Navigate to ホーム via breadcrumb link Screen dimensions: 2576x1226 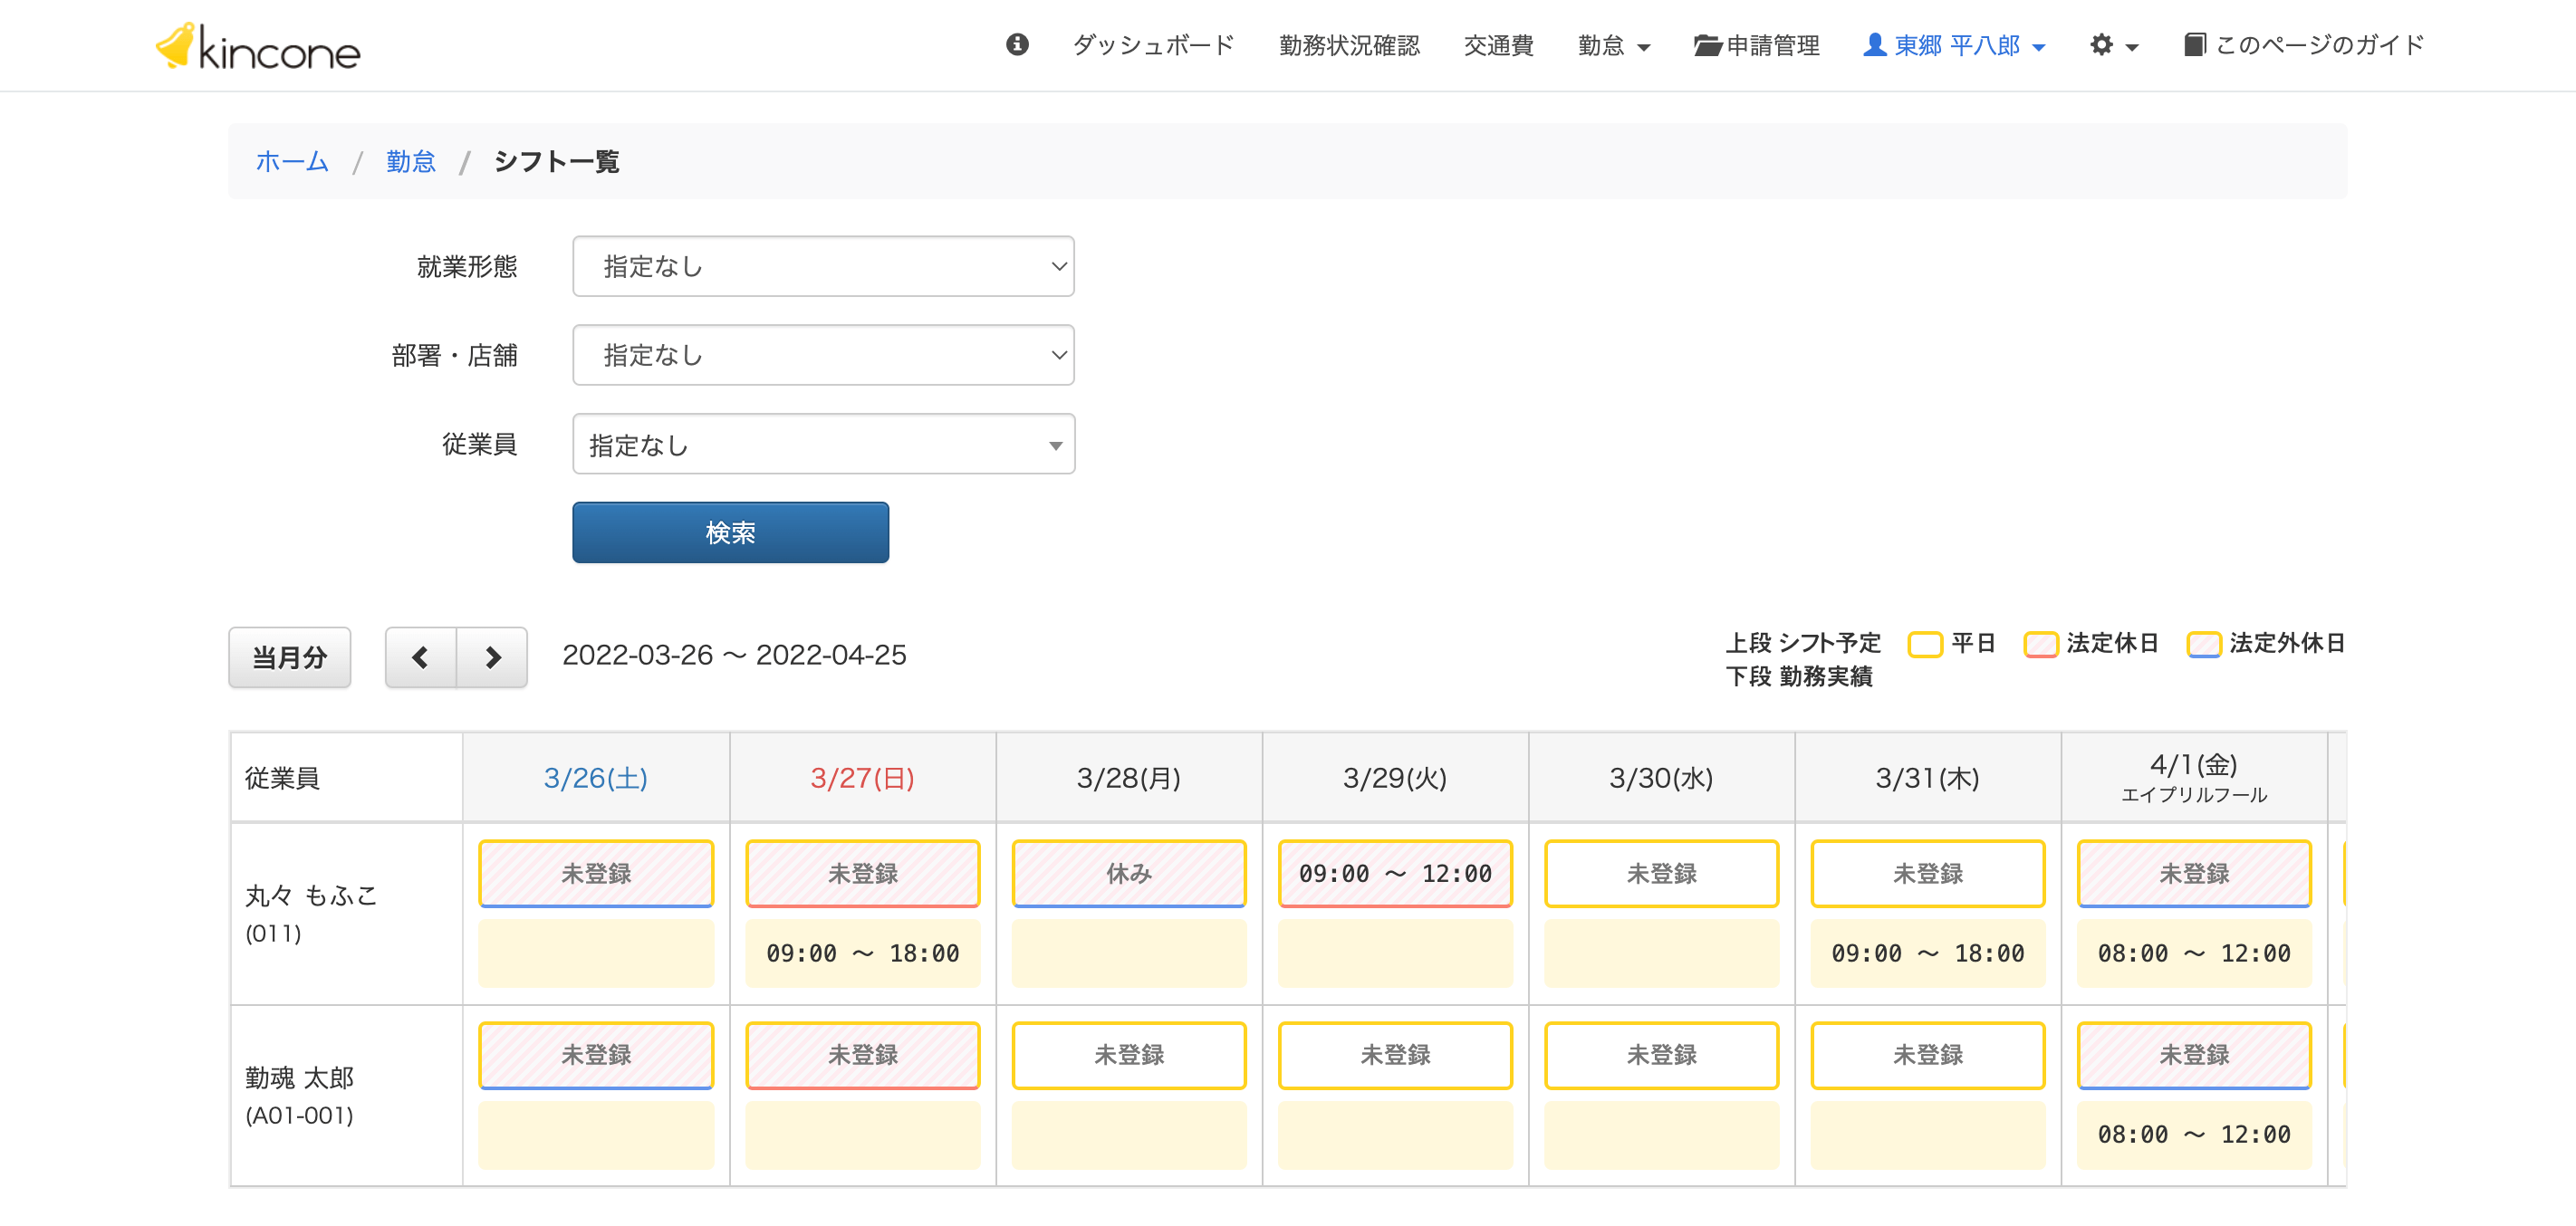(292, 161)
